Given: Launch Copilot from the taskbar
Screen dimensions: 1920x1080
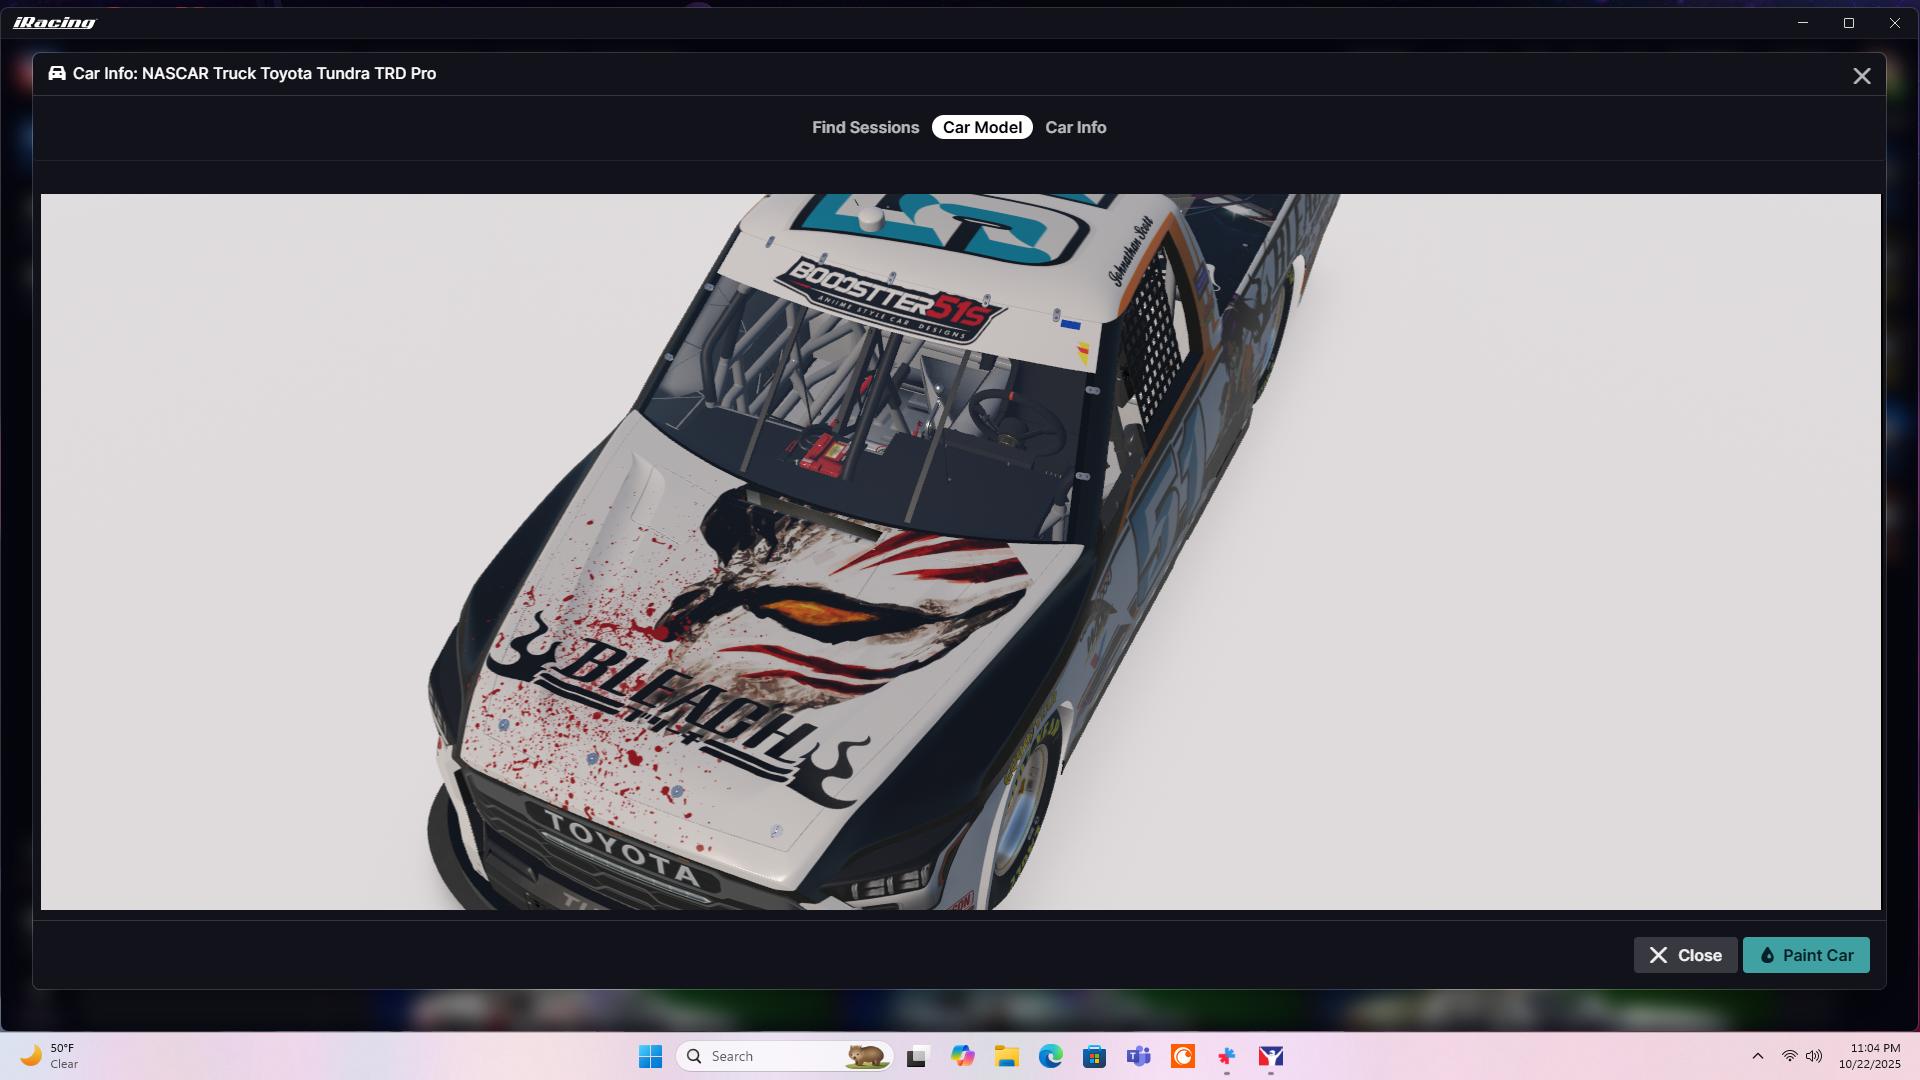Looking at the screenshot, I should pyautogui.click(x=962, y=1056).
